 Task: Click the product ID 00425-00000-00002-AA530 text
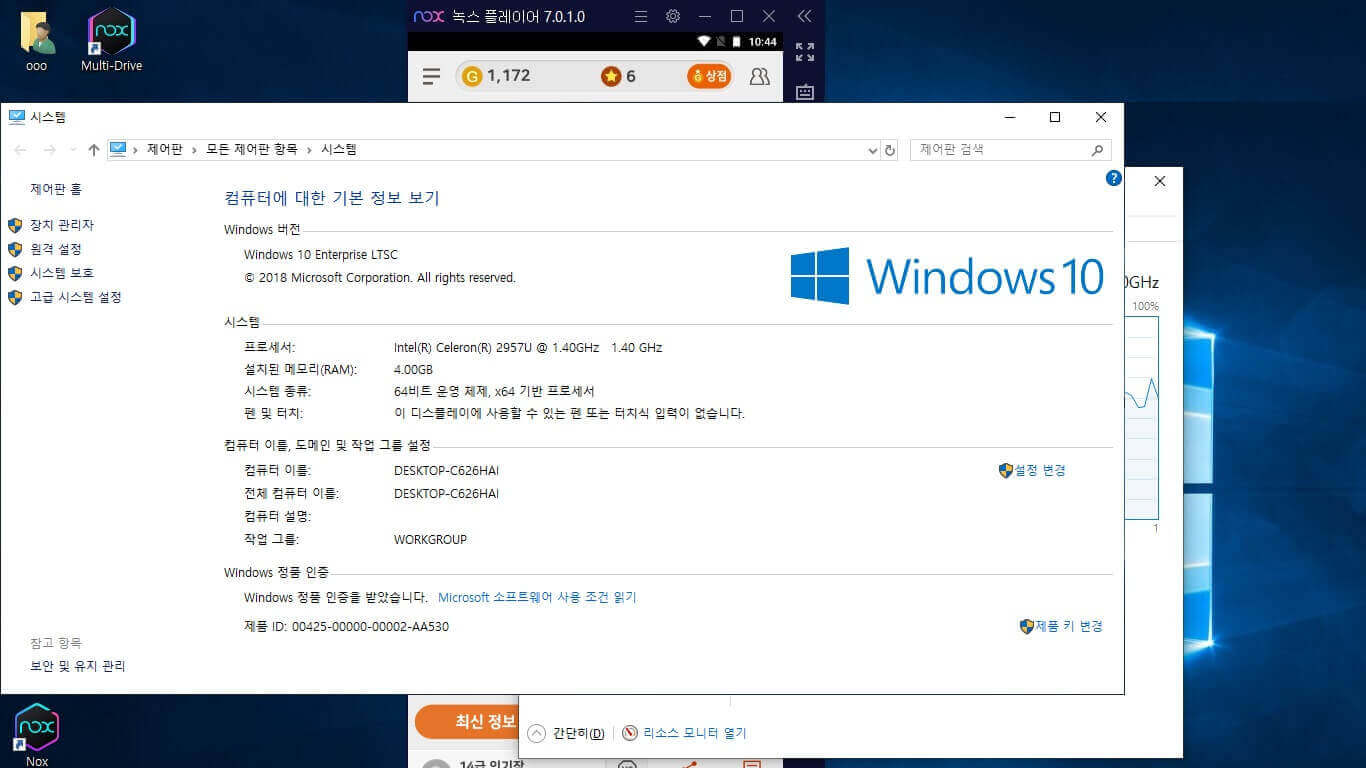(370, 627)
